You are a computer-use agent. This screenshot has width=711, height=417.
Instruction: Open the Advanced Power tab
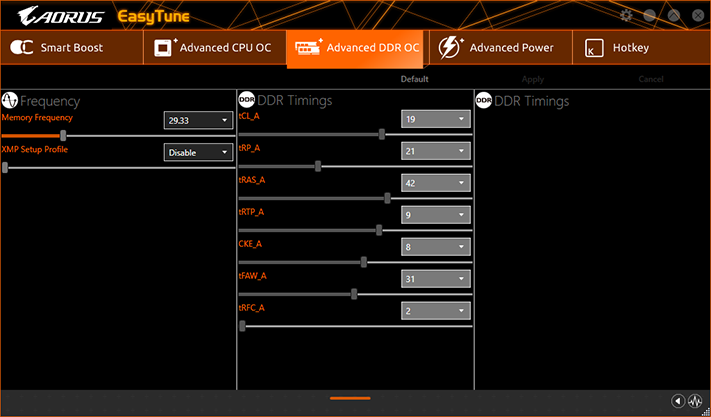coord(501,48)
